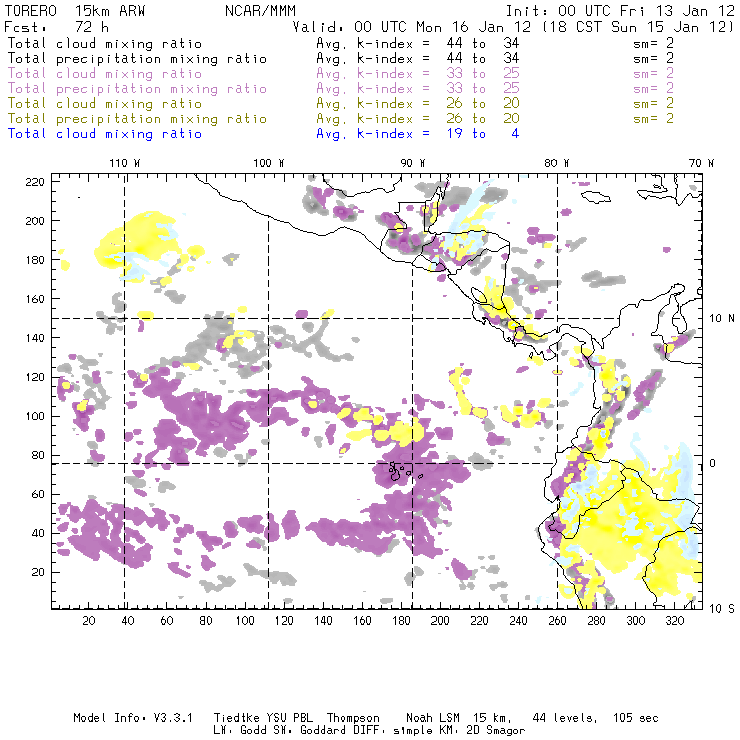The image size is (740, 740).
Task: Click the blue 'Total cloud mixing ratio' legend line
Action: click(x=105, y=134)
